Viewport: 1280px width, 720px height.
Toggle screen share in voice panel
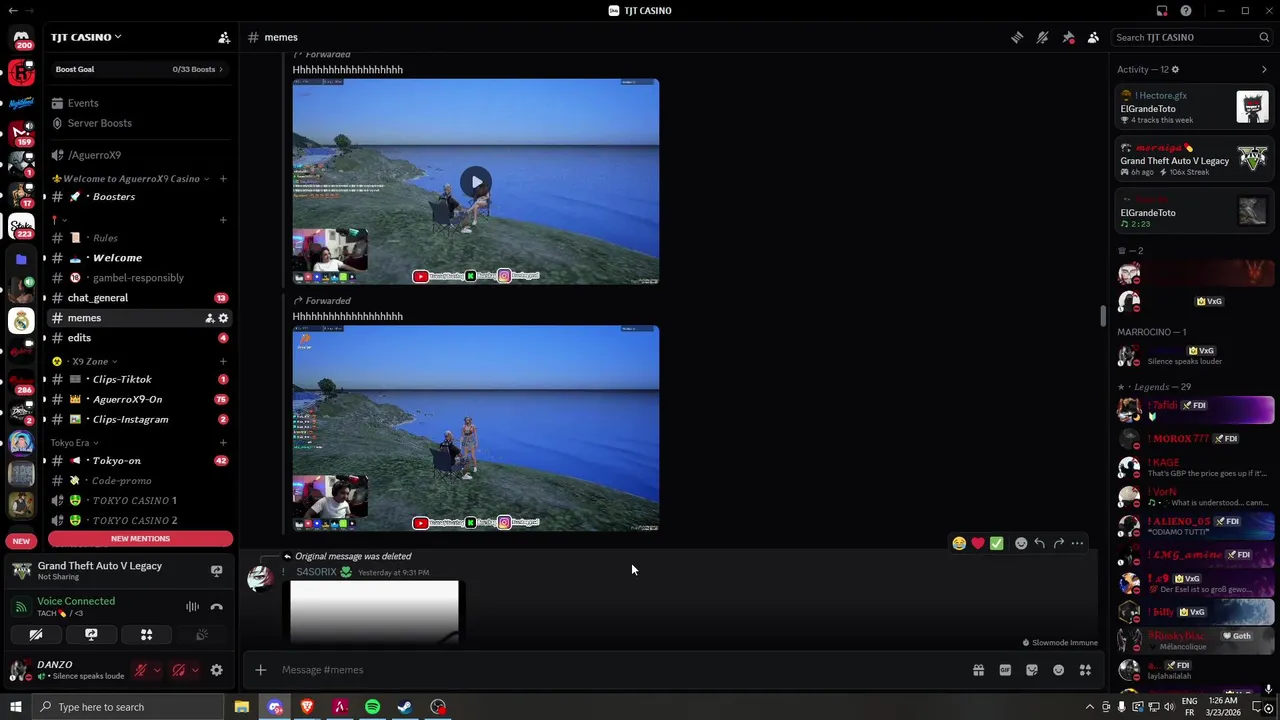point(91,634)
